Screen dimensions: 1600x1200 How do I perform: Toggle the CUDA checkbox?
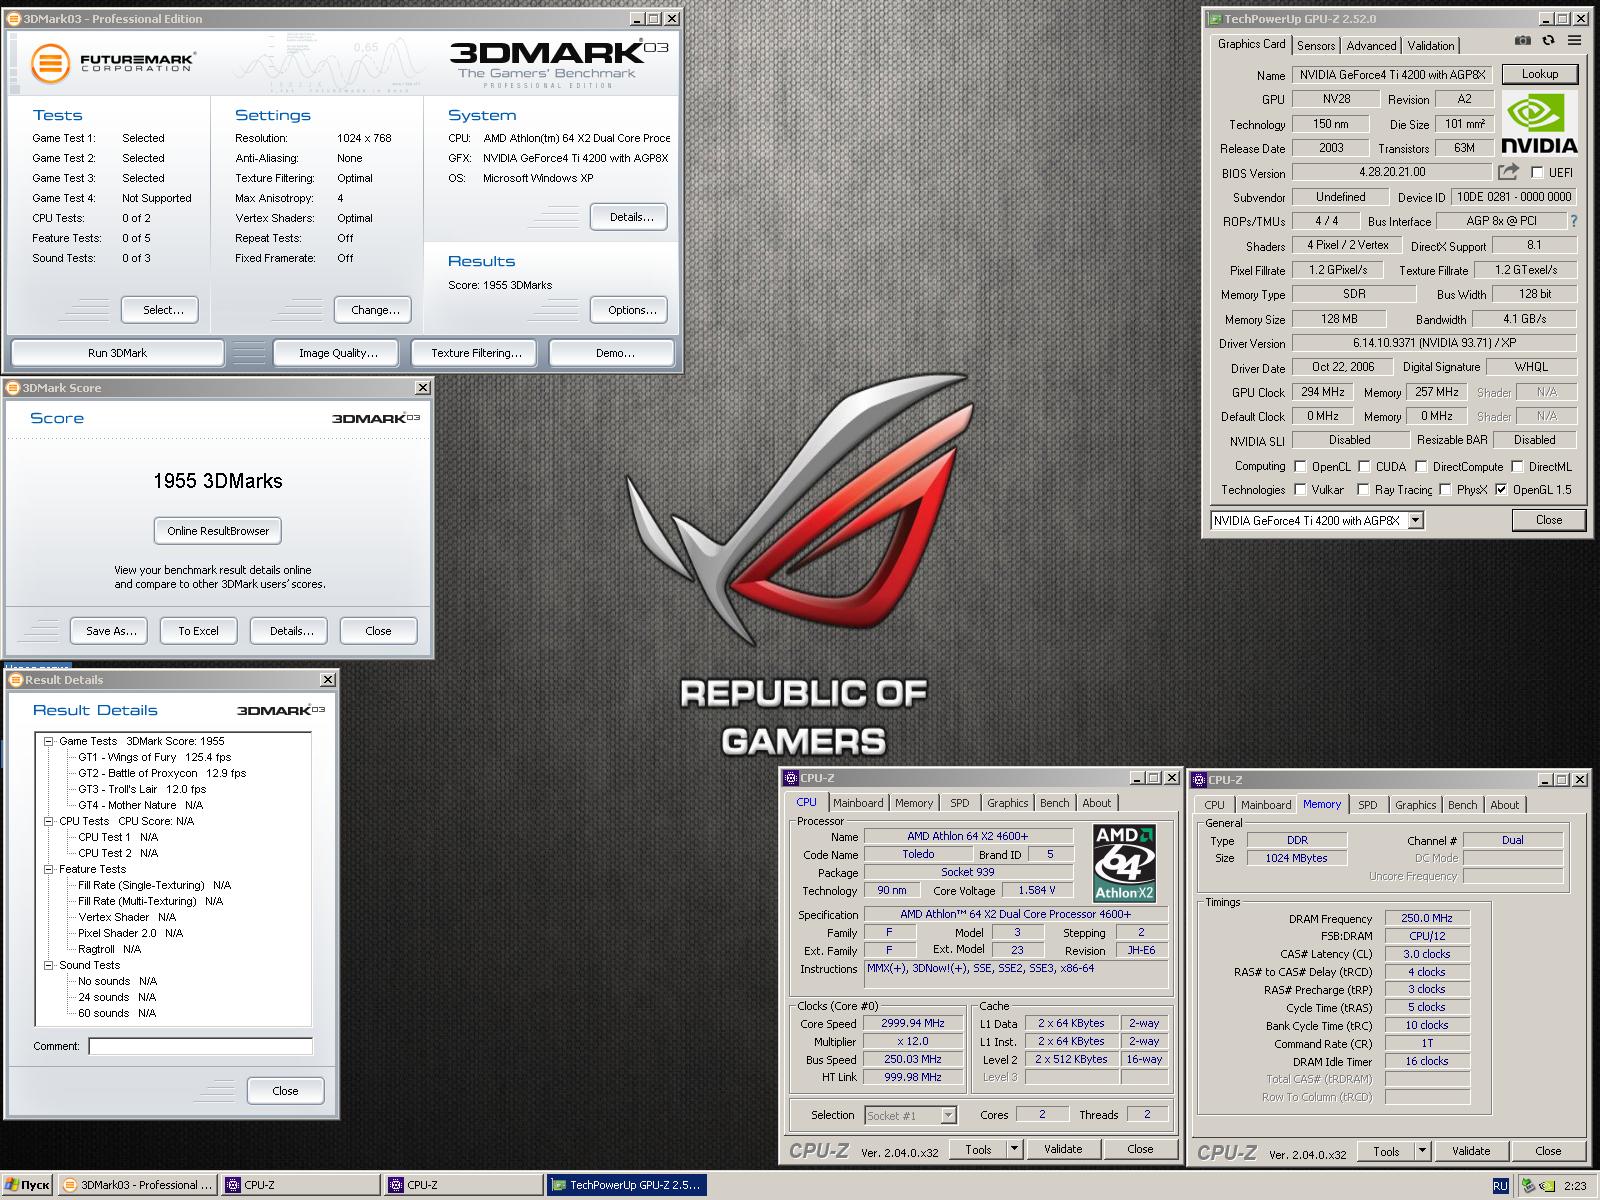(1364, 466)
